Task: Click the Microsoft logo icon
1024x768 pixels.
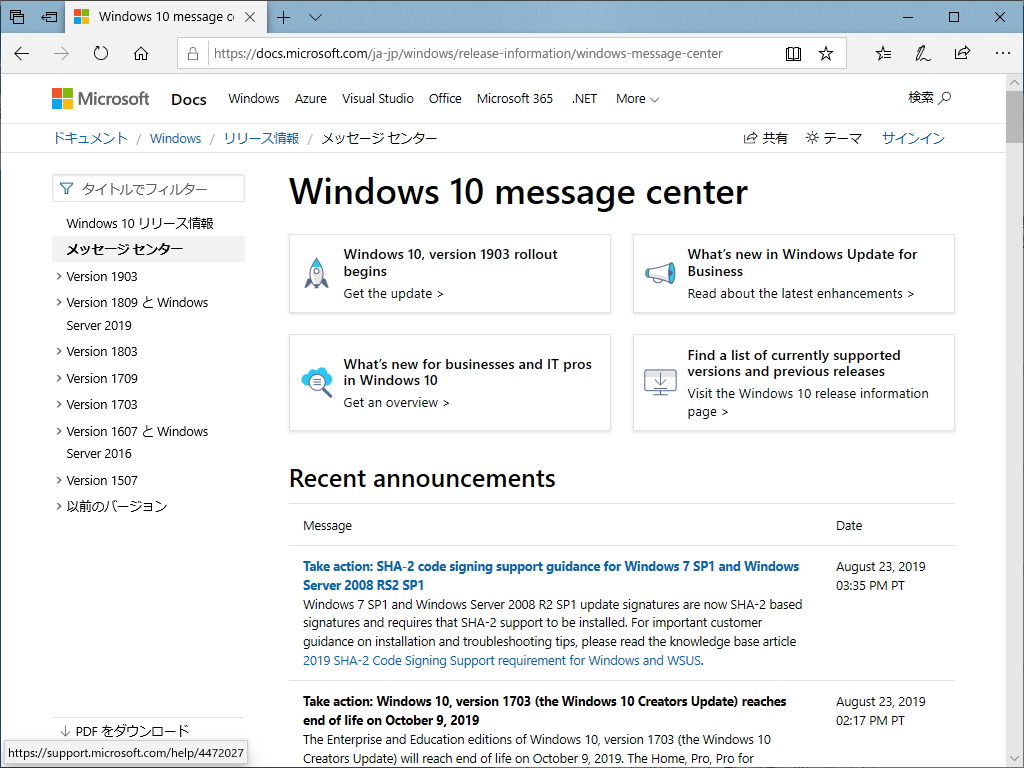Action: tap(60, 98)
